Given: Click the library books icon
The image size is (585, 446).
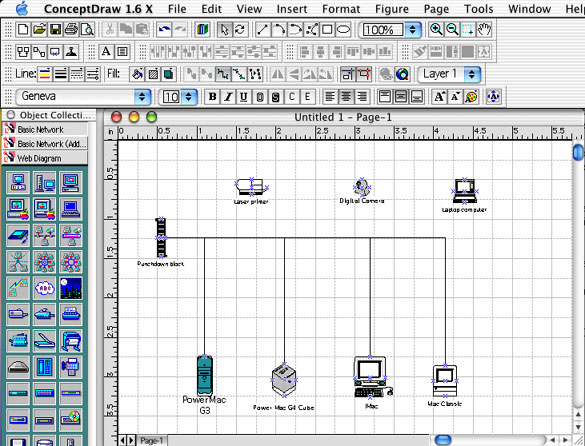Looking at the screenshot, I should pos(202,29).
